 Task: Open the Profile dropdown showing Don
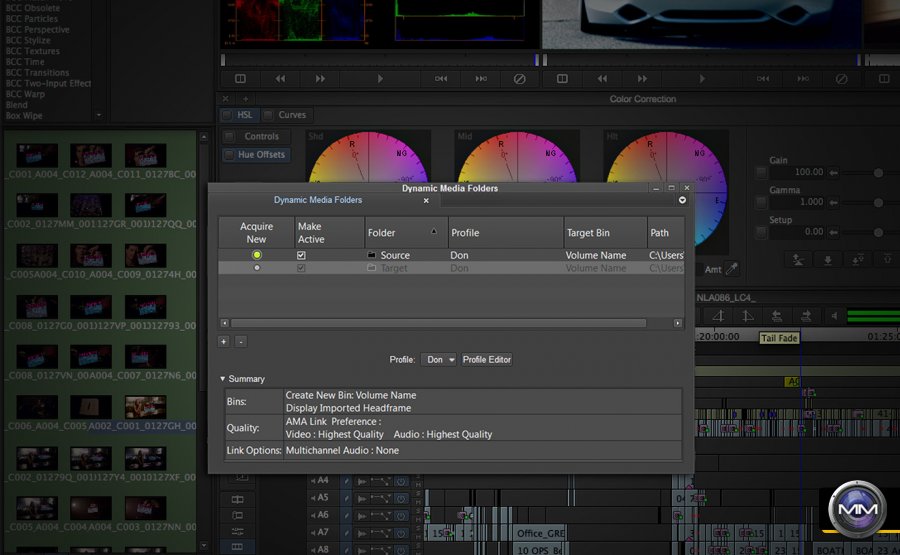coord(437,359)
